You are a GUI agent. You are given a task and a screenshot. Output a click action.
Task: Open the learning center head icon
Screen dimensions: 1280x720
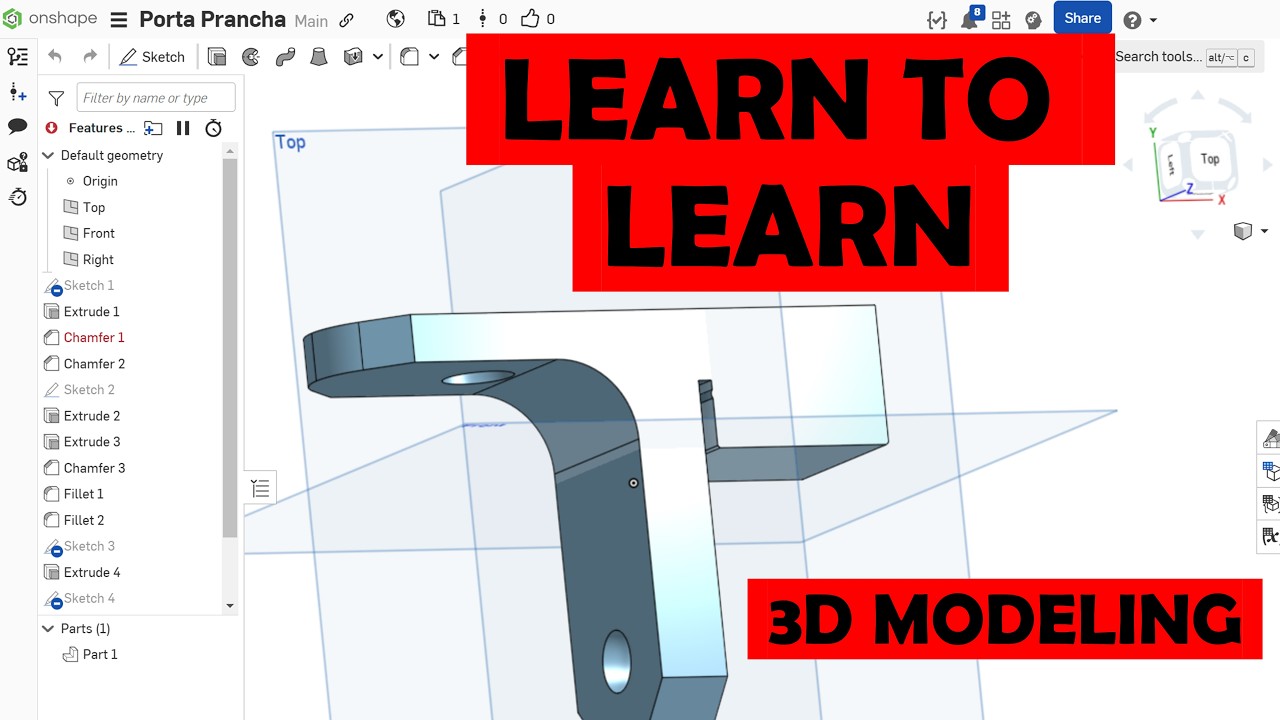coord(1033,20)
